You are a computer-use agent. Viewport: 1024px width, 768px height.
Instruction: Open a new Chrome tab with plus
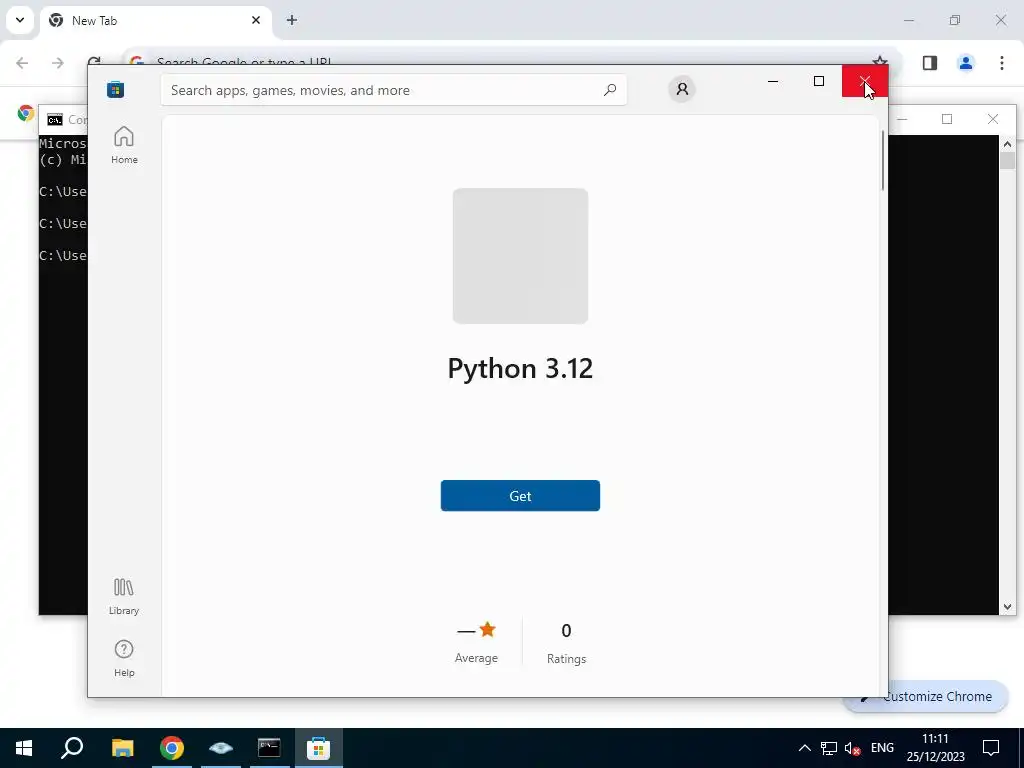click(292, 20)
